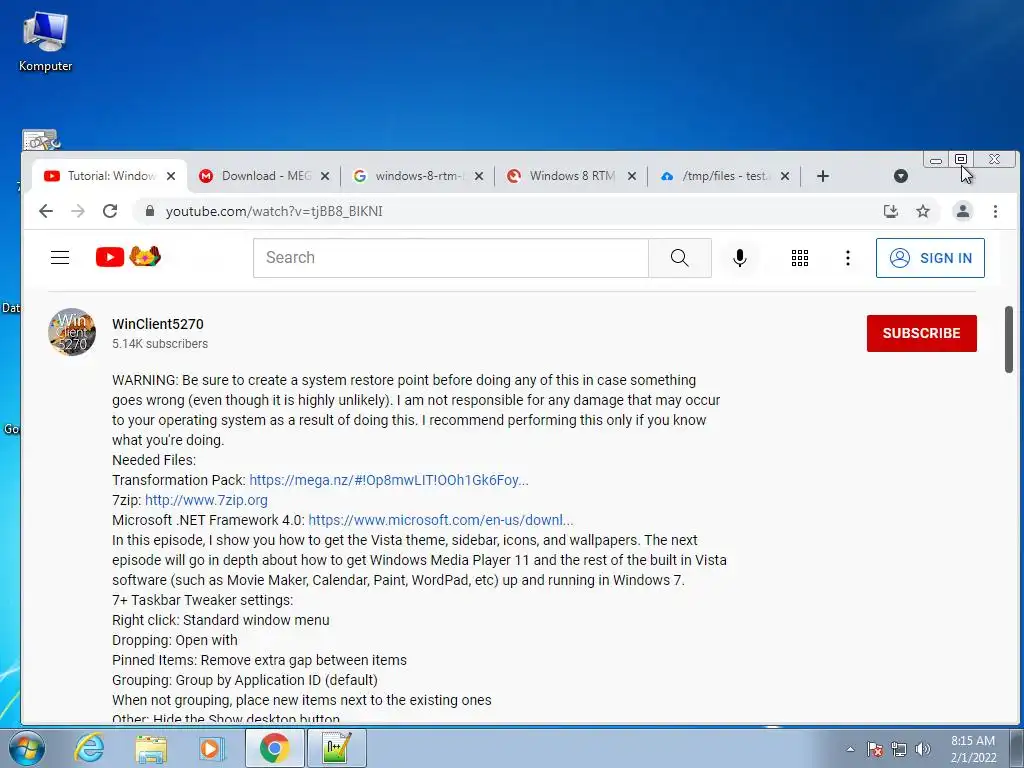Open the YouTube hamburger guide menu
The width and height of the screenshot is (1024, 768).
tap(60, 257)
